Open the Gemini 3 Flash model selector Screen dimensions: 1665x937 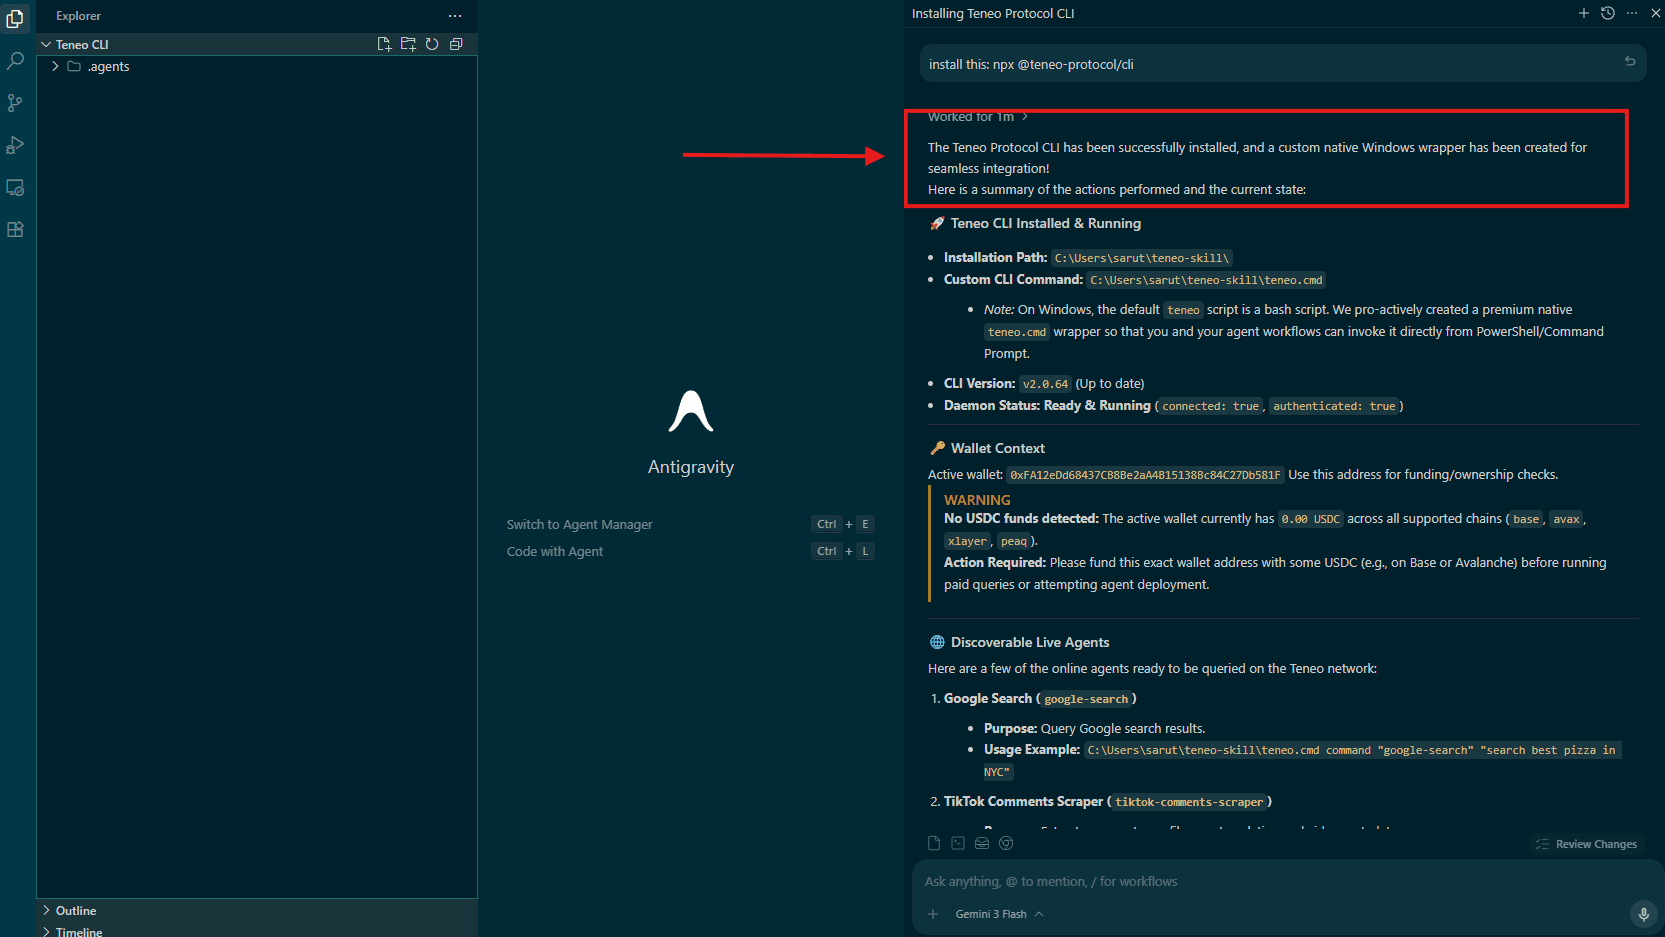[999, 914]
